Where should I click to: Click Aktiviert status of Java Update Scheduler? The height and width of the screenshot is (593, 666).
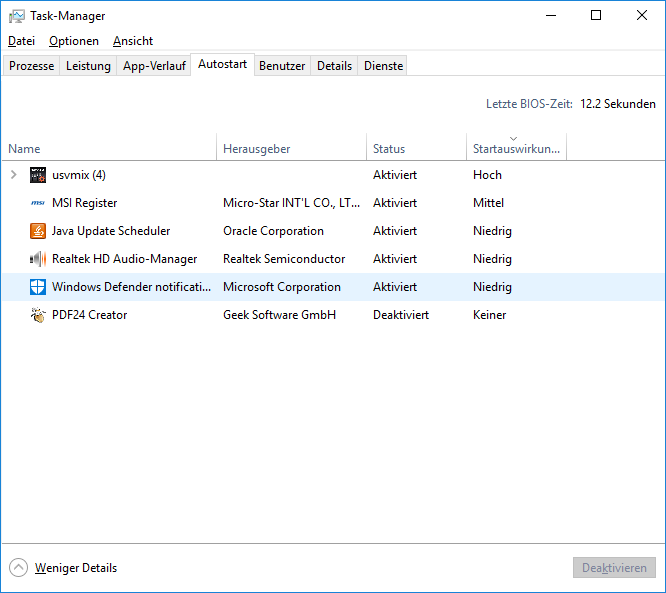point(395,231)
